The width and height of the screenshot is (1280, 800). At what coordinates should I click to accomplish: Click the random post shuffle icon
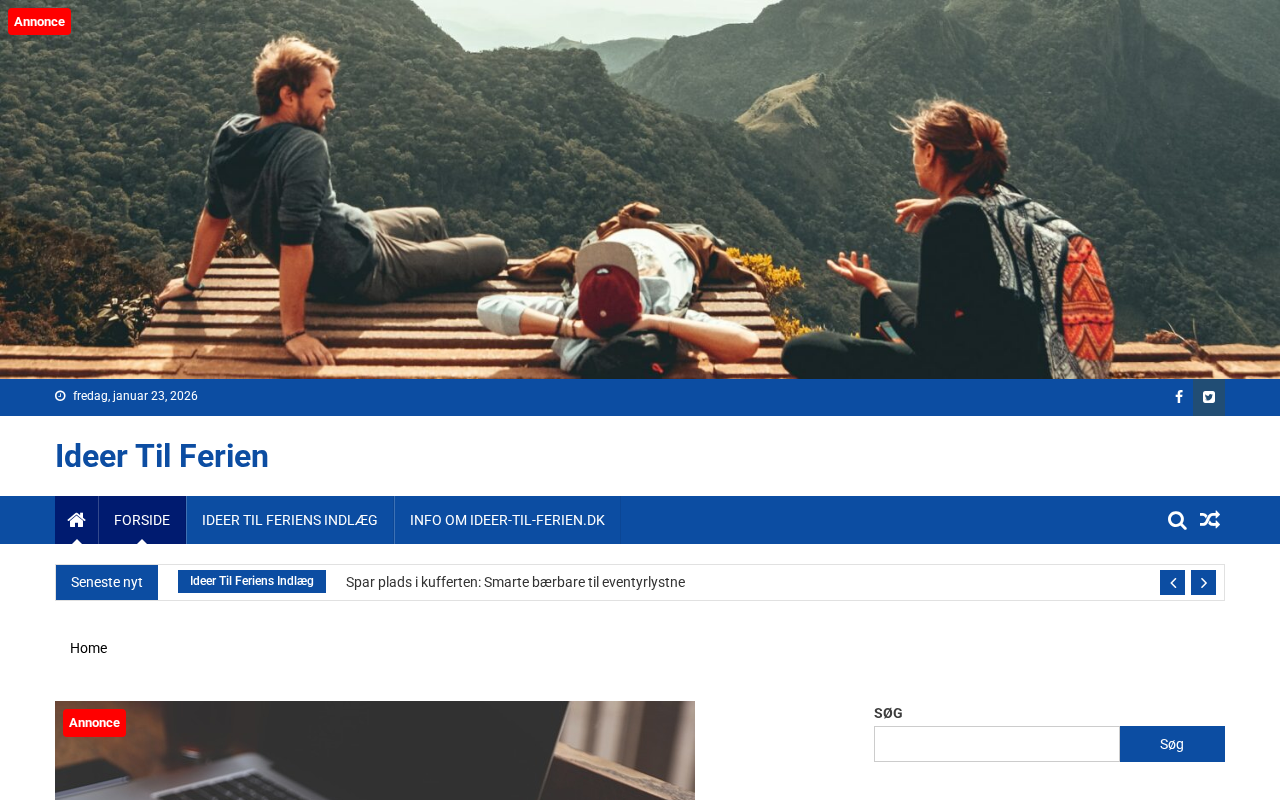(1210, 520)
